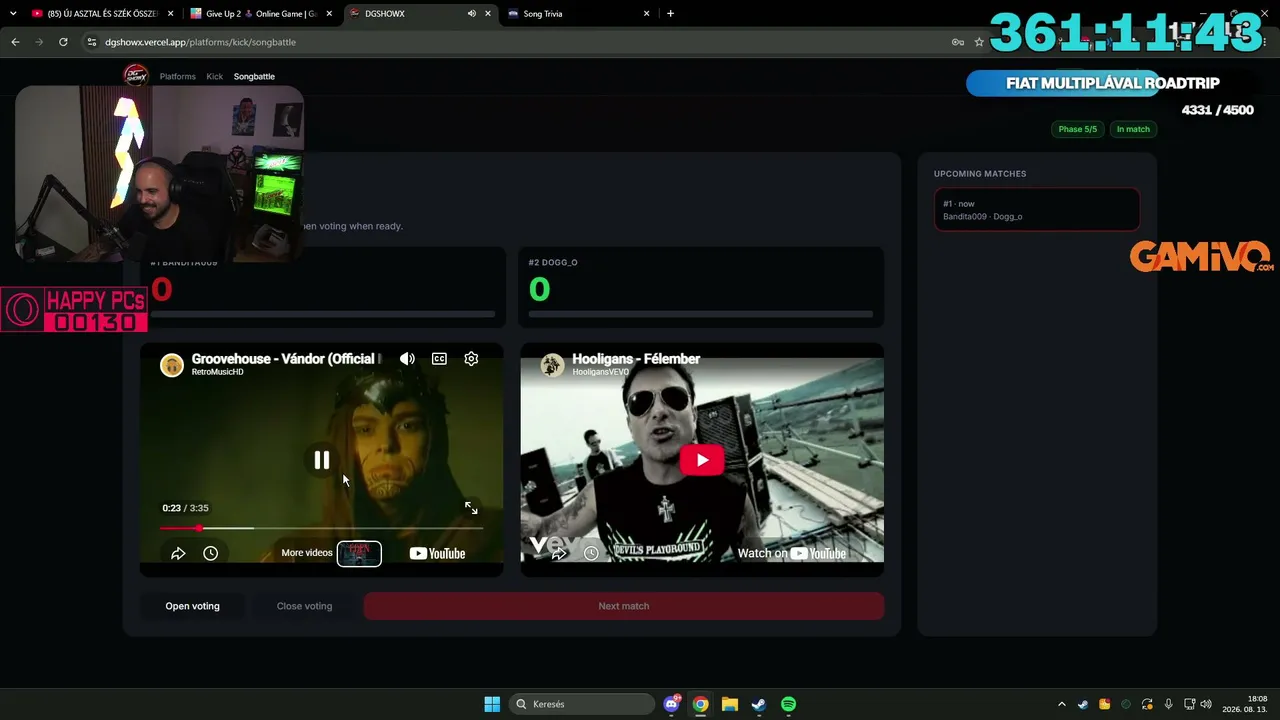Switch to the Give Up 2 Online Game tab

pyautogui.click(x=260, y=14)
